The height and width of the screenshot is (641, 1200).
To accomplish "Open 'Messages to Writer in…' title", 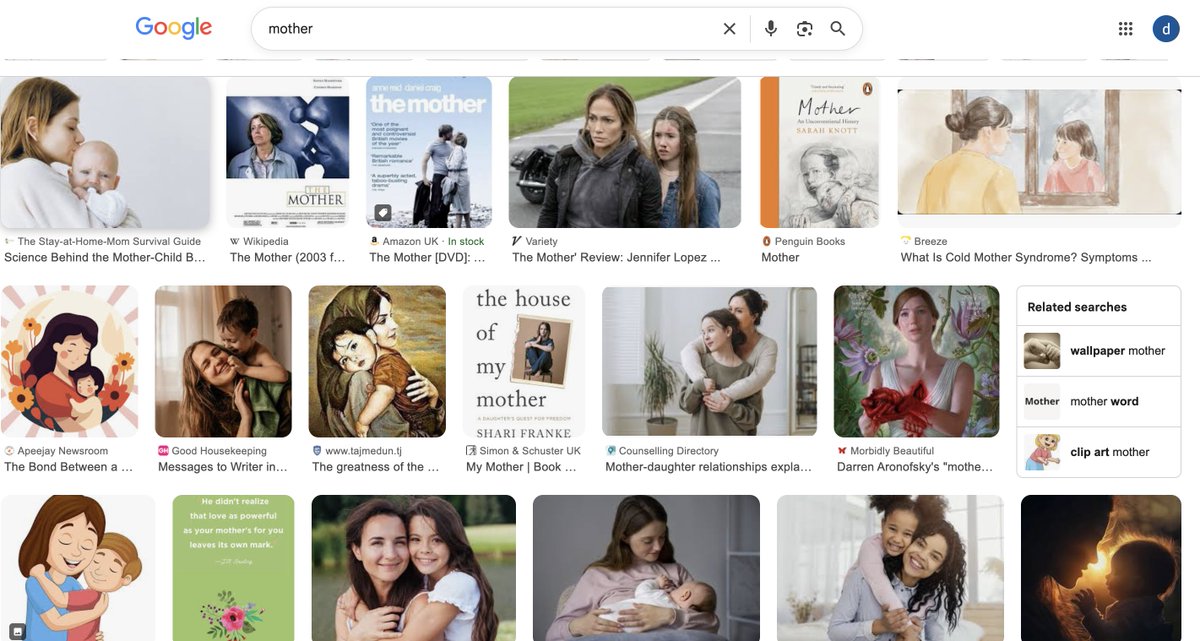I will click(x=223, y=467).
